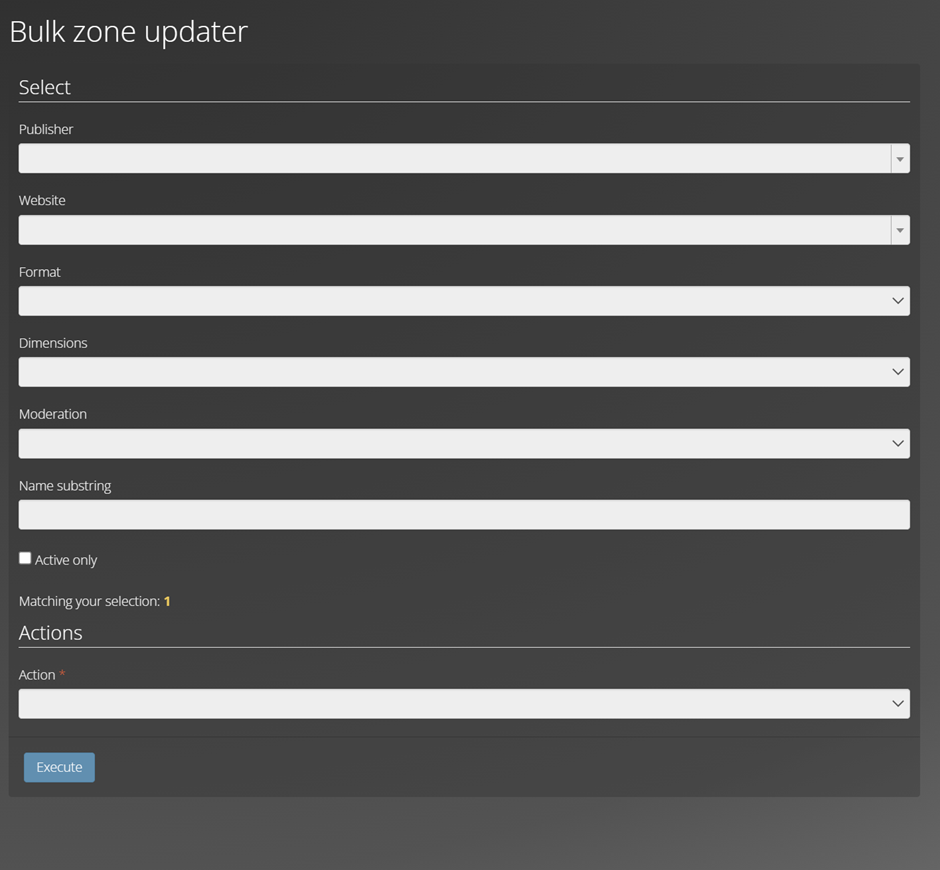Image resolution: width=940 pixels, height=870 pixels.
Task: Open the Moderation select box
Action: (x=464, y=443)
